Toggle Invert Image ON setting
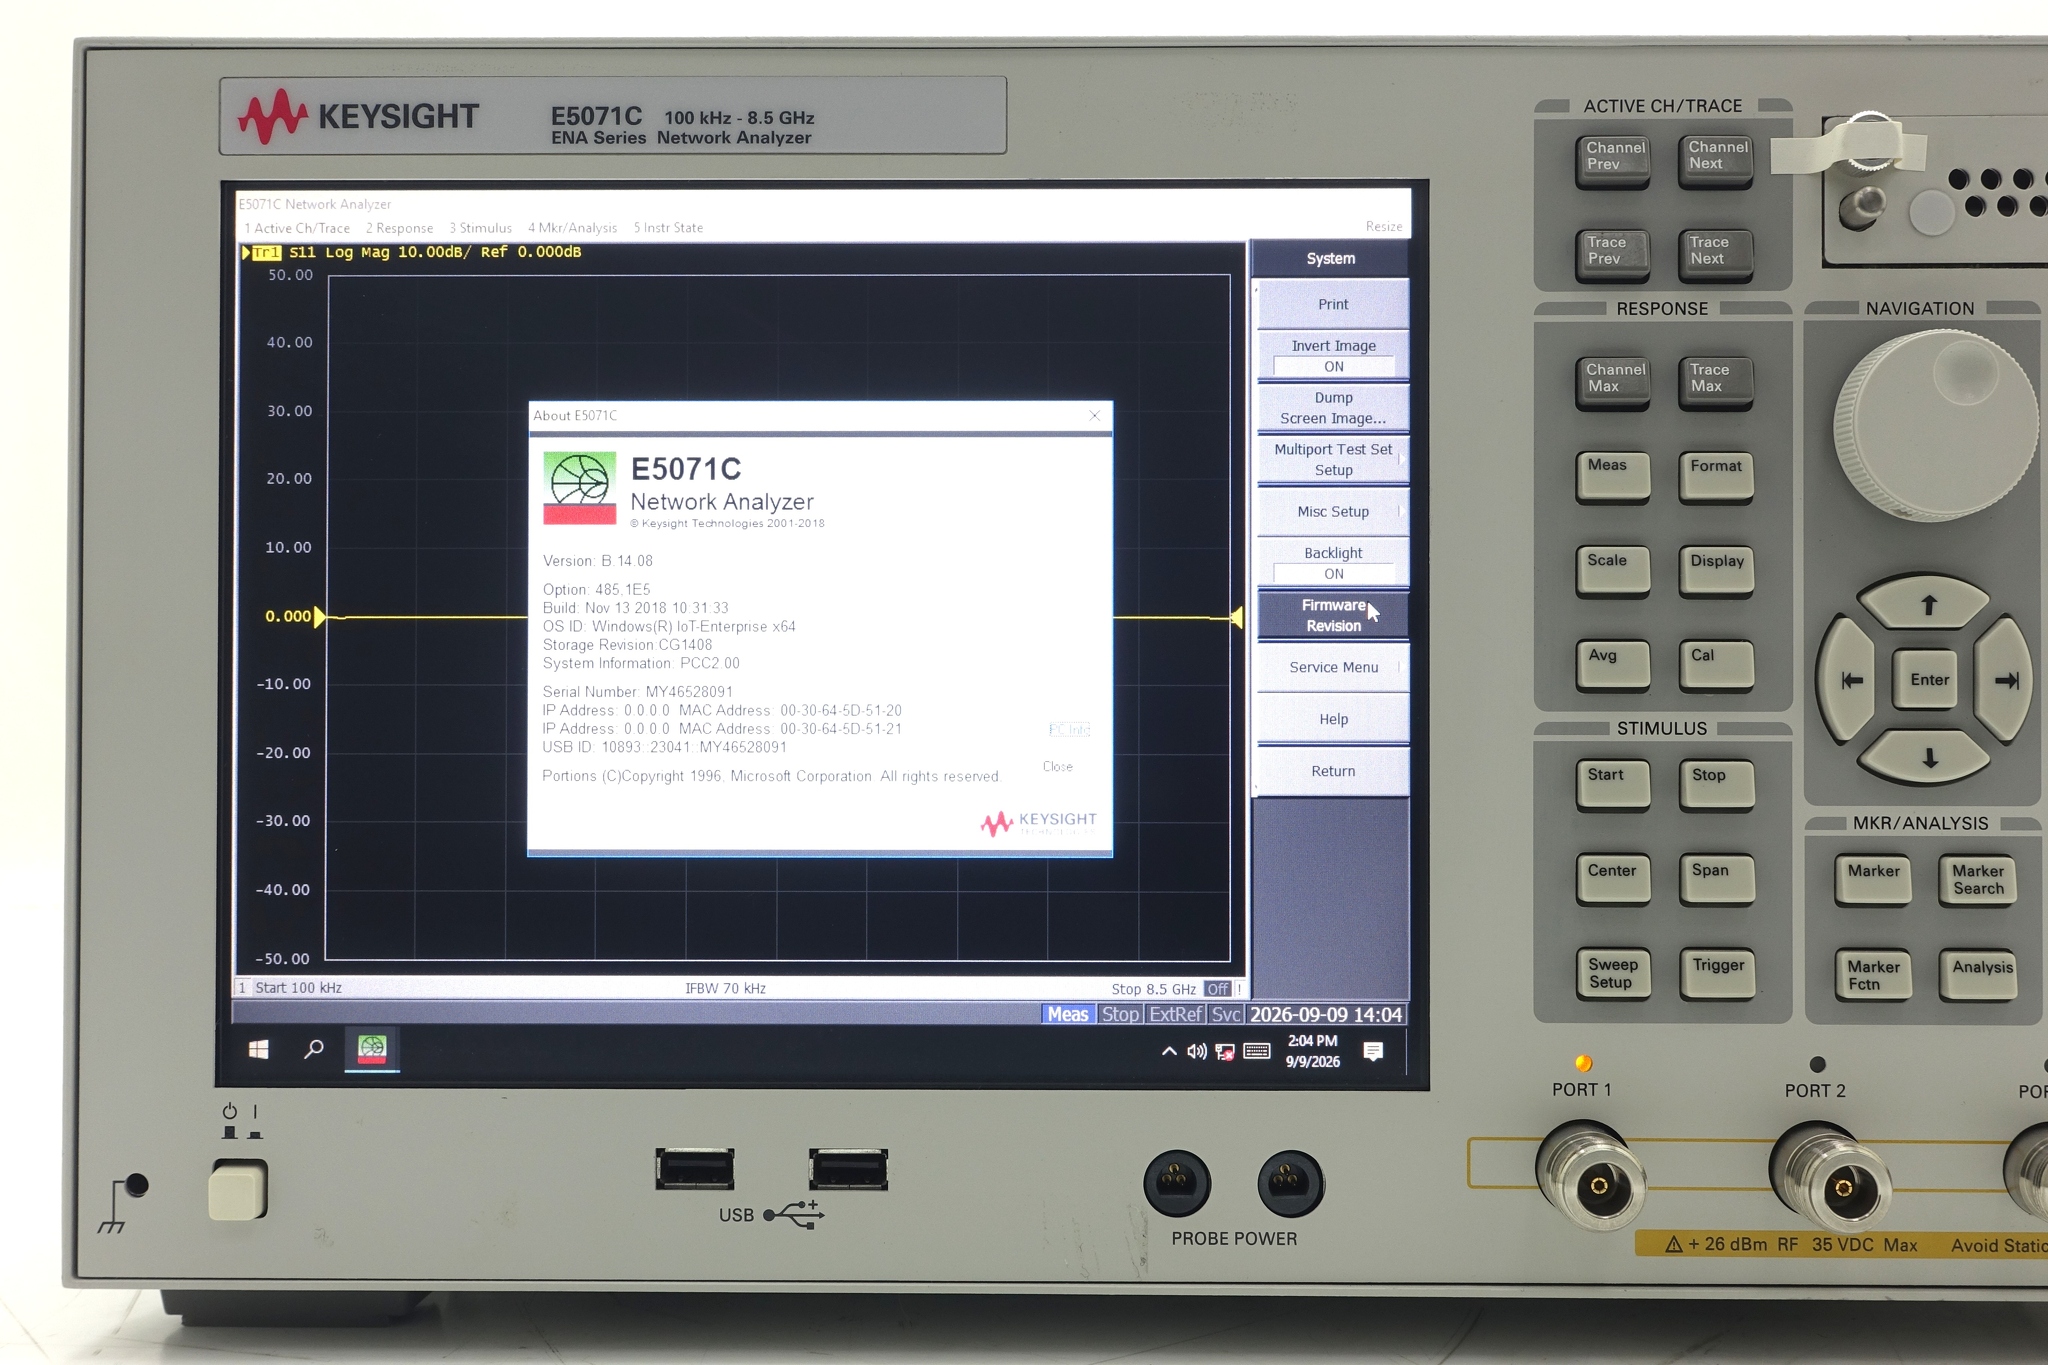Screen dimensions: 2048x1365 tap(1333, 356)
